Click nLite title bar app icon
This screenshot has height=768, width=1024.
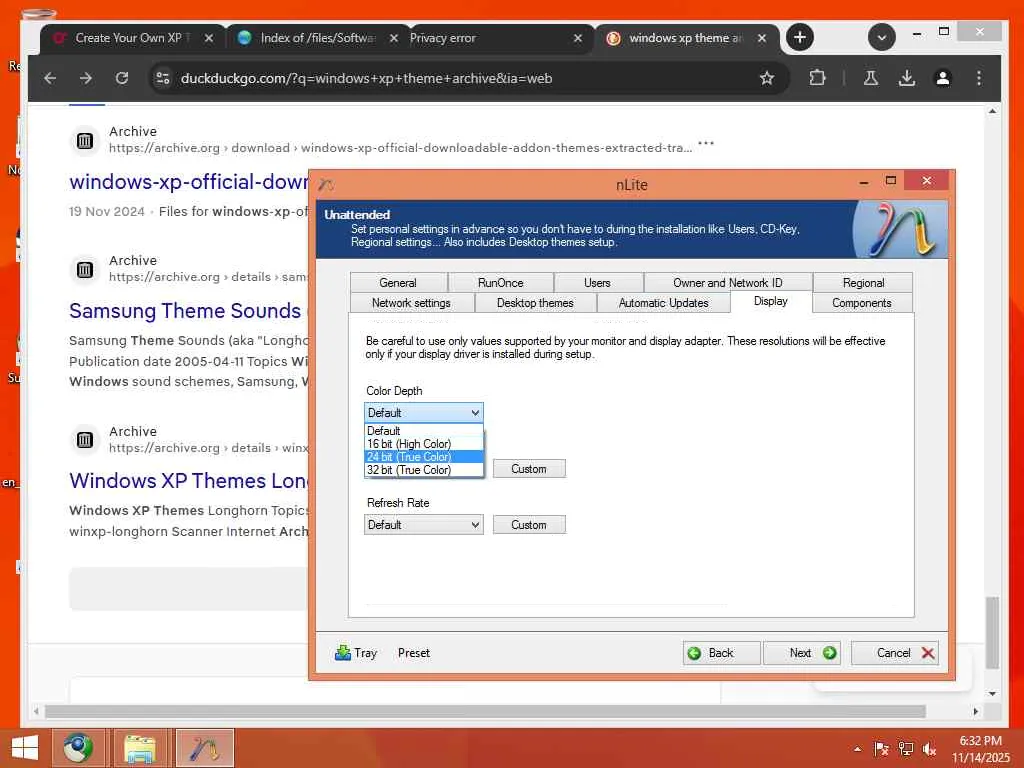click(x=327, y=185)
